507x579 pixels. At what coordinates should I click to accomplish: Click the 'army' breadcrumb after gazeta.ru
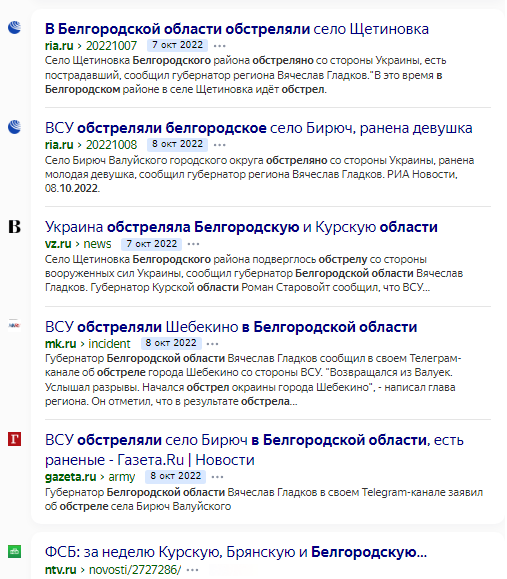[x=122, y=477]
